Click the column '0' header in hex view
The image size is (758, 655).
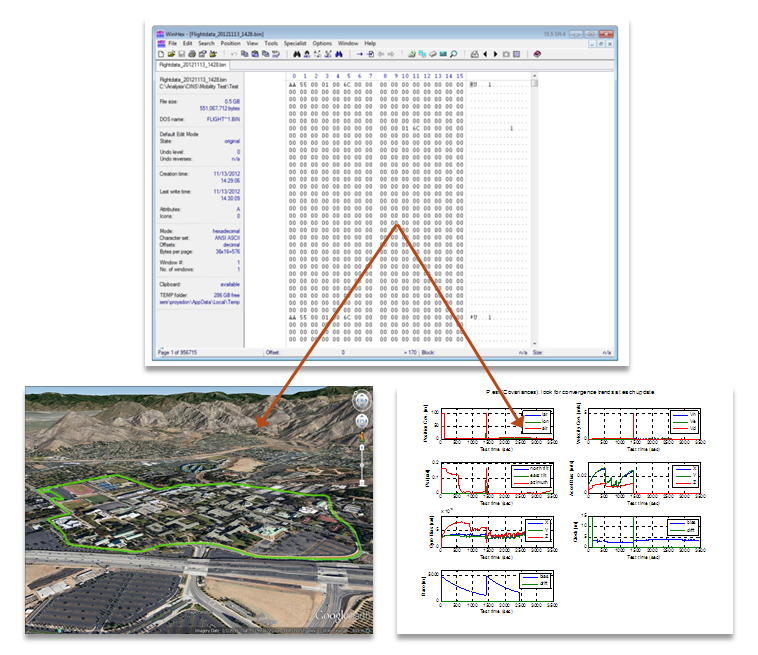point(294,76)
